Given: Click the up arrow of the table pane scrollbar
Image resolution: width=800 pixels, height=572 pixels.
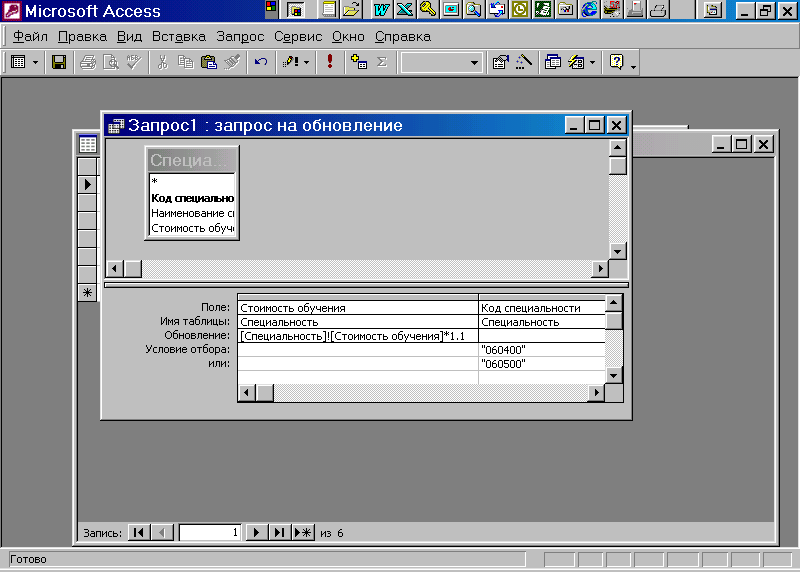Looking at the screenshot, I should (618, 148).
